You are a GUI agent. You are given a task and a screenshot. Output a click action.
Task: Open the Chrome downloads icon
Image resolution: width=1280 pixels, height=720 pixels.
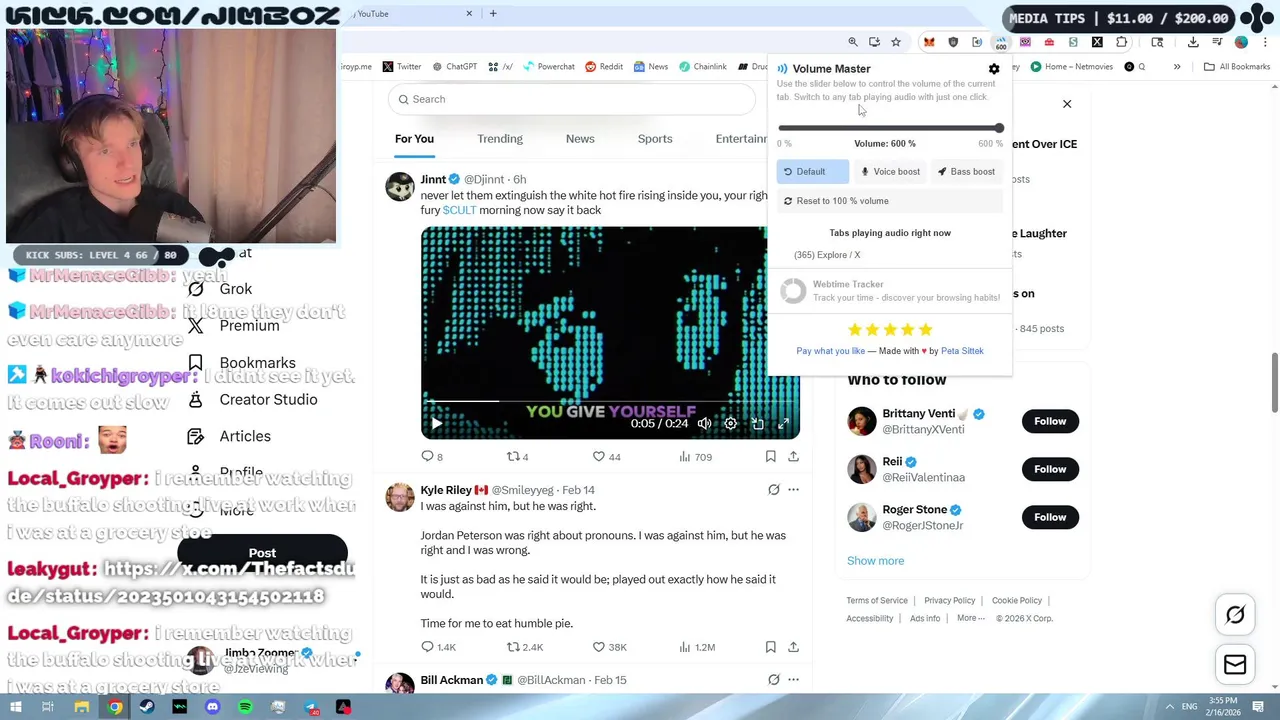click(x=1193, y=42)
